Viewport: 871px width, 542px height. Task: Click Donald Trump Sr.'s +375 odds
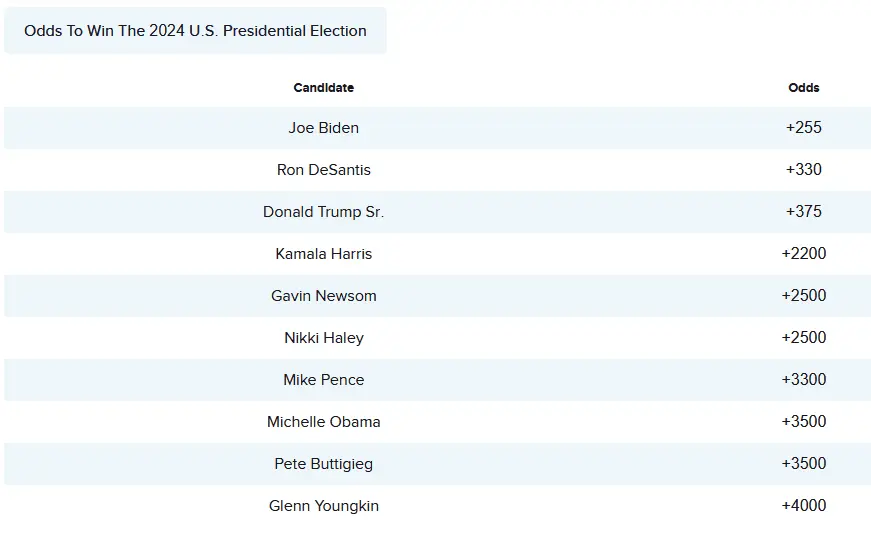[x=803, y=212]
